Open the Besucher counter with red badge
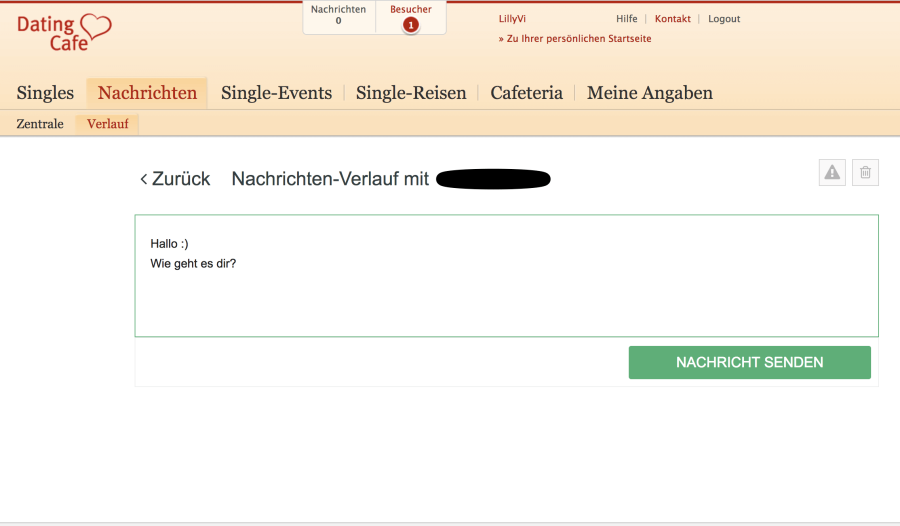The width and height of the screenshot is (900, 526). (410, 18)
